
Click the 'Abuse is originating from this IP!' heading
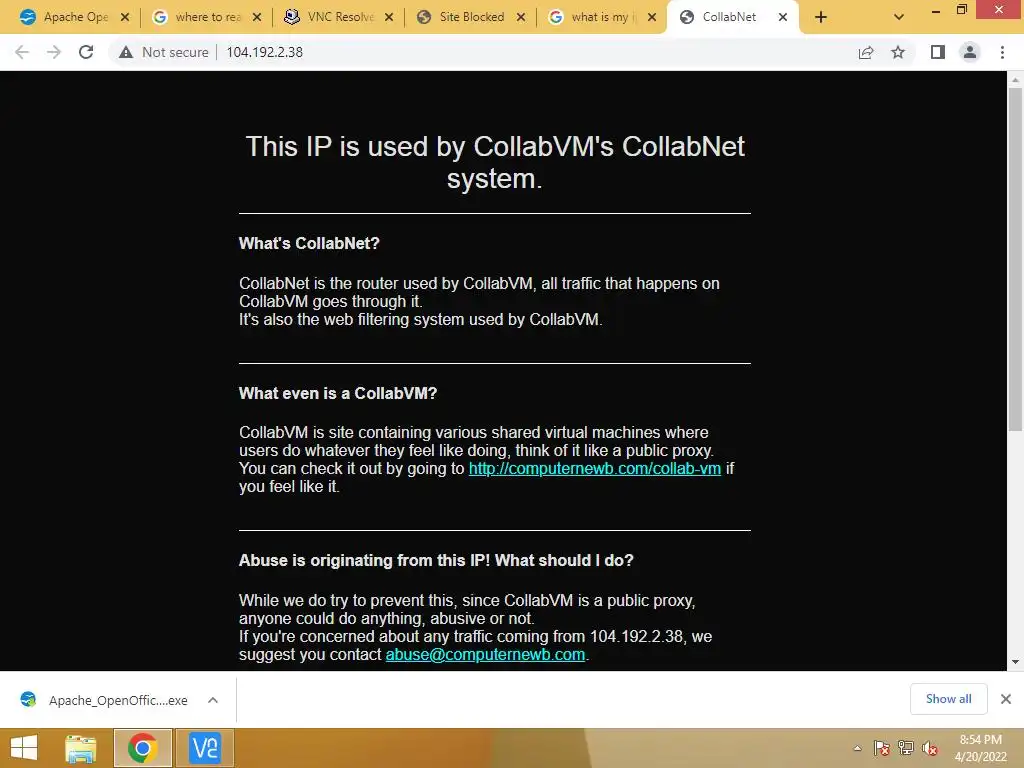tap(436, 560)
